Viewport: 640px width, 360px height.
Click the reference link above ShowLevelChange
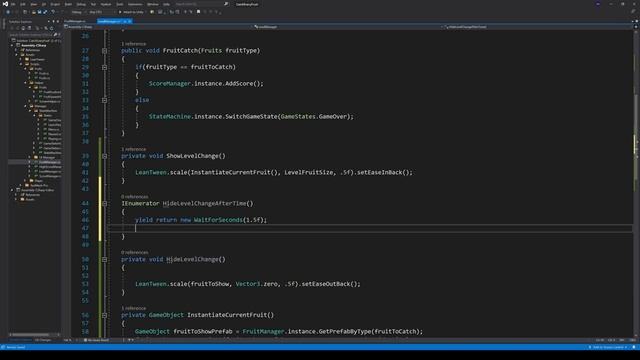point(133,149)
